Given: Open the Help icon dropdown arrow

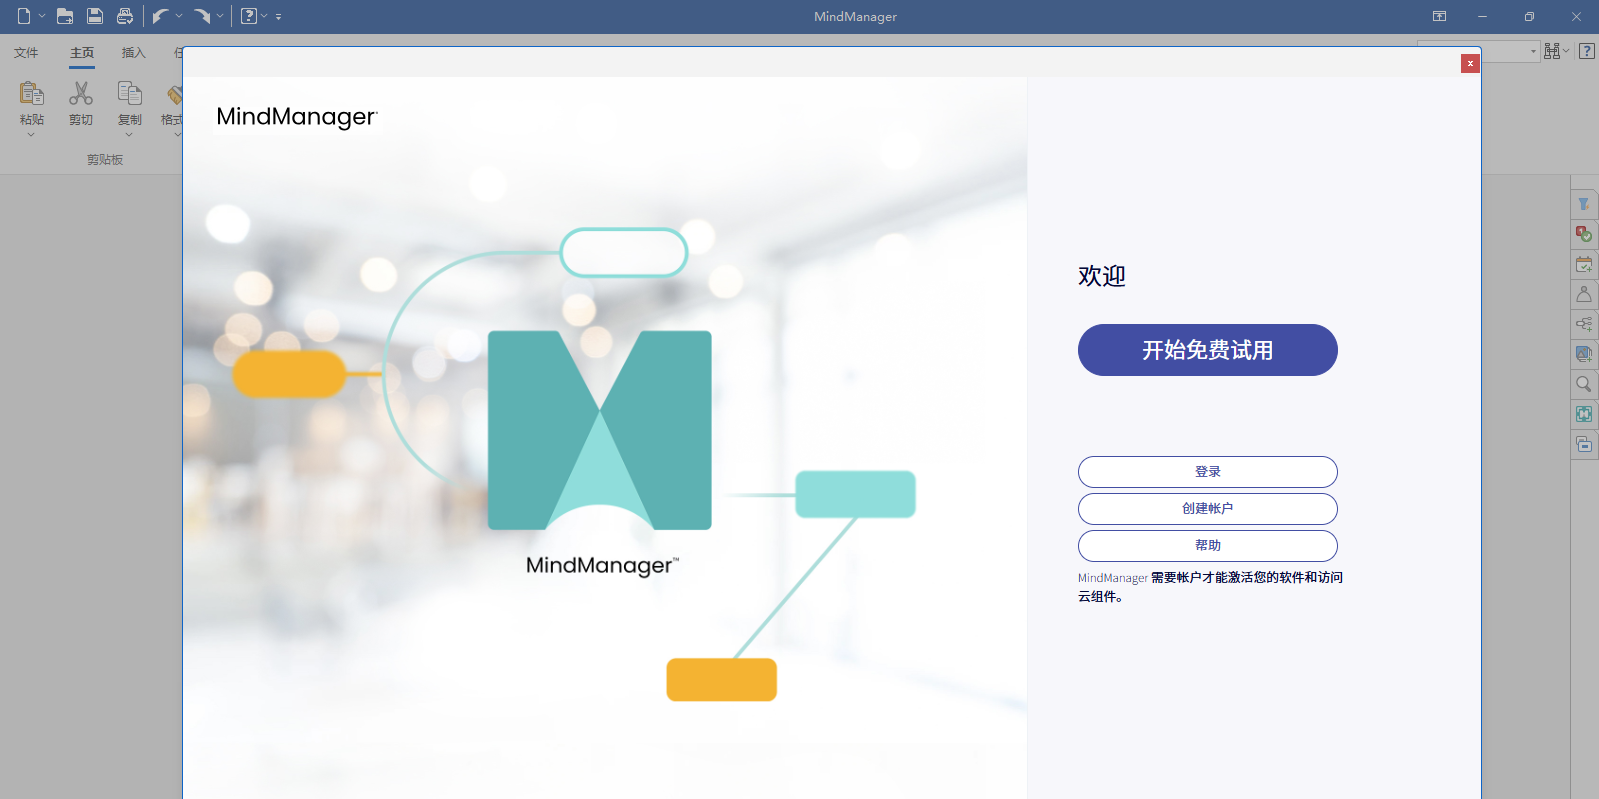Looking at the screenshot, I should click(x=264, y=16).
